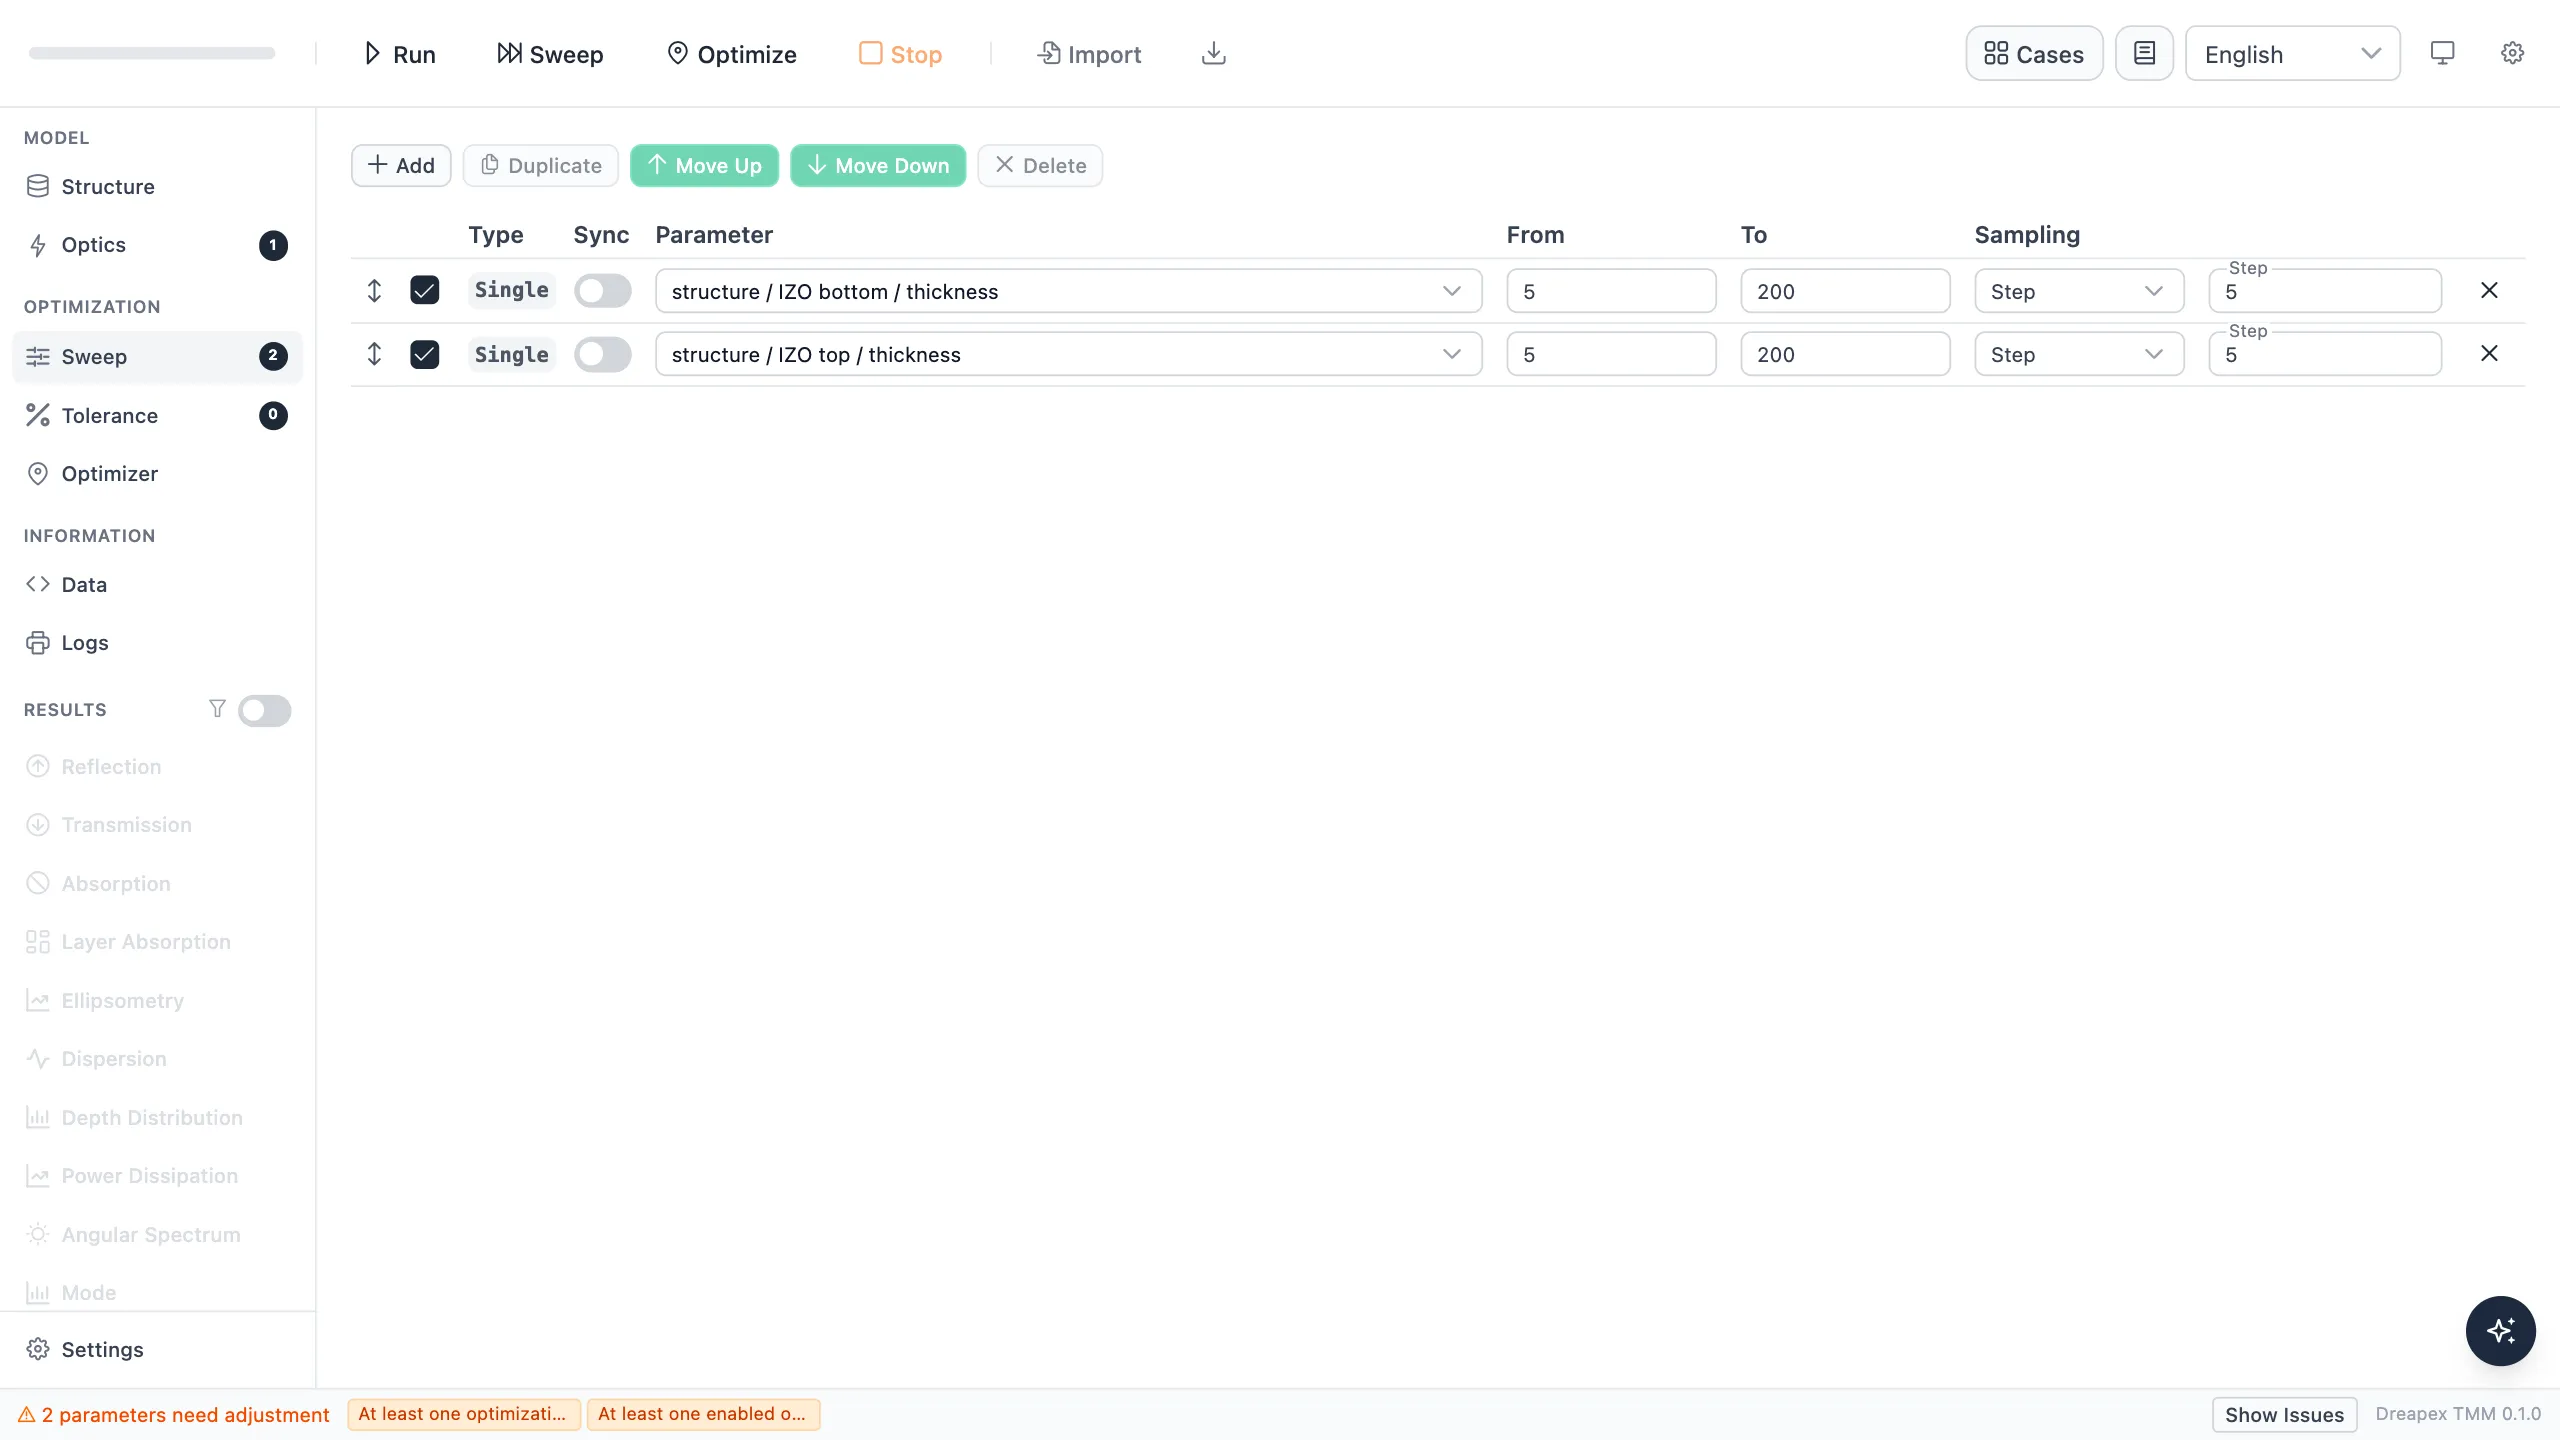Open the English language dropdown
The image size is (2560, 1440).
tap(2292, 54)
